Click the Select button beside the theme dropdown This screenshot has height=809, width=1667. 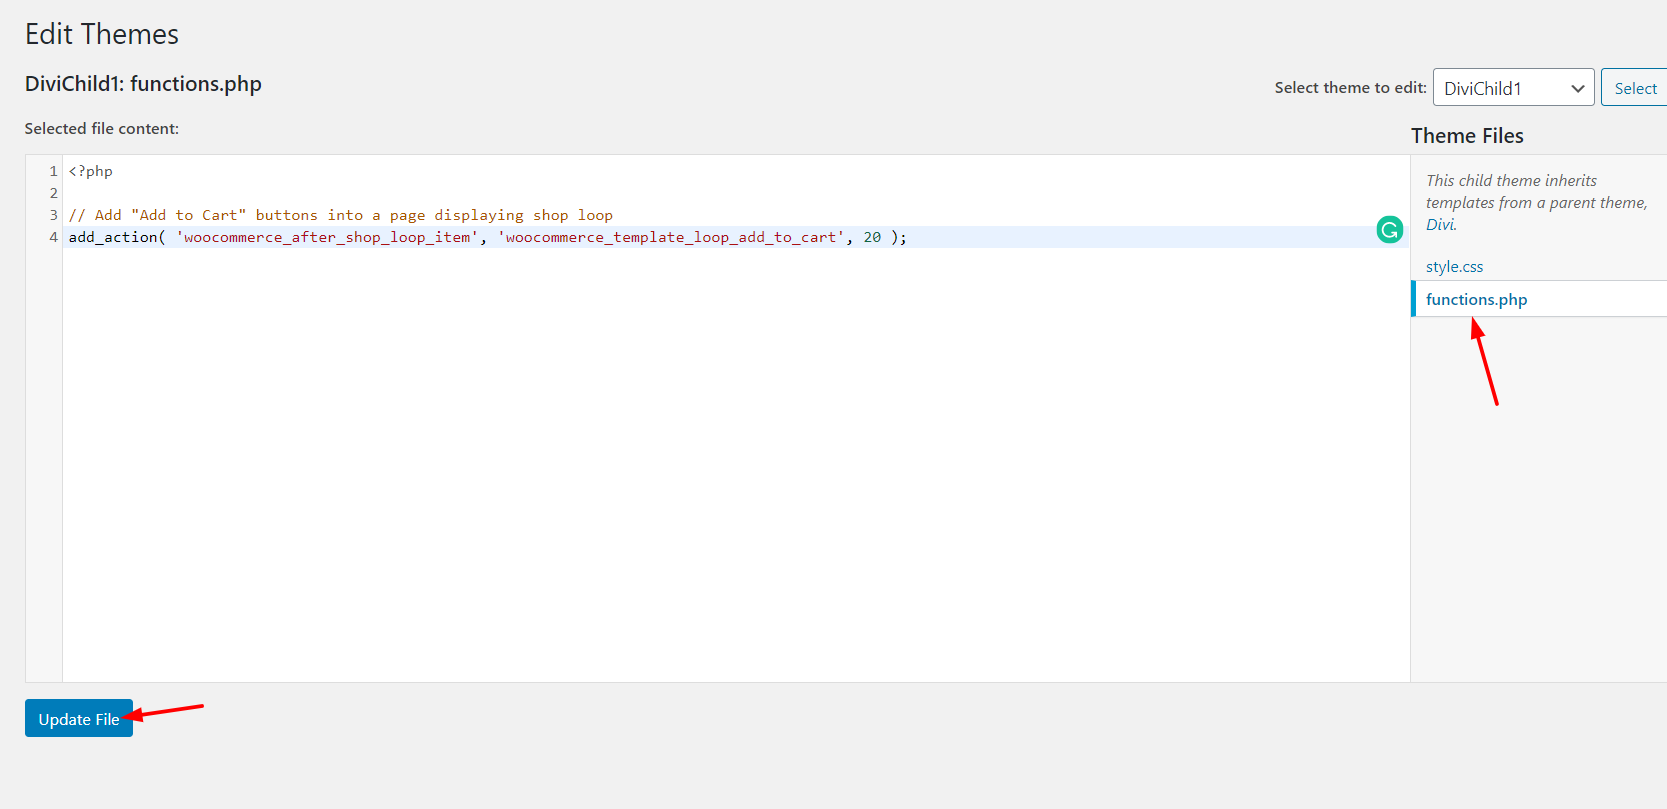[x=1635, y=88]
